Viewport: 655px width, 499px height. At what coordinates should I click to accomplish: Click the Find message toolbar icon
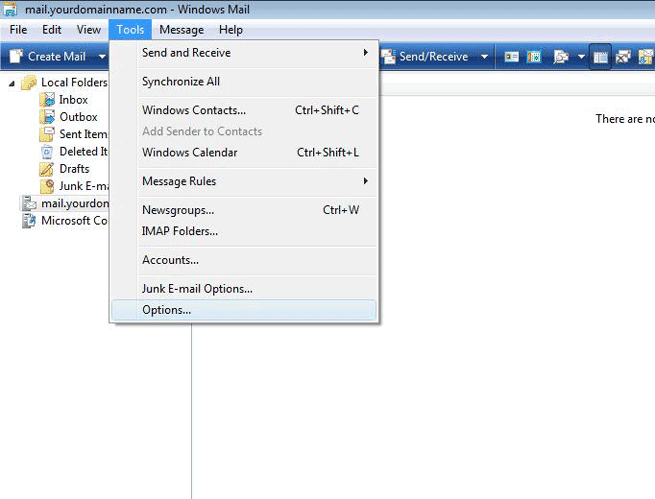point(560,57)
